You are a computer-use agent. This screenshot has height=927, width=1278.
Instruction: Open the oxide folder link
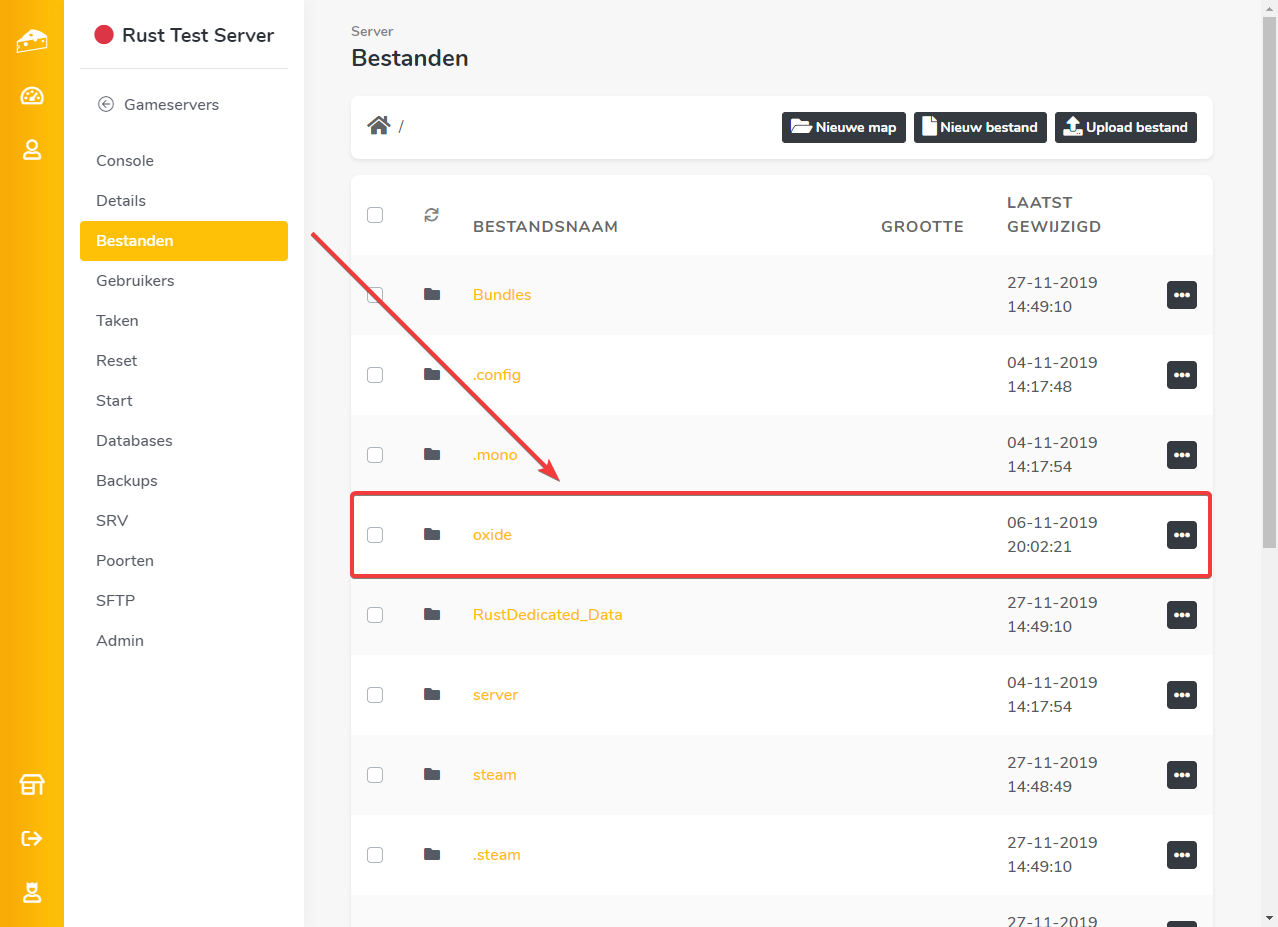492,535
